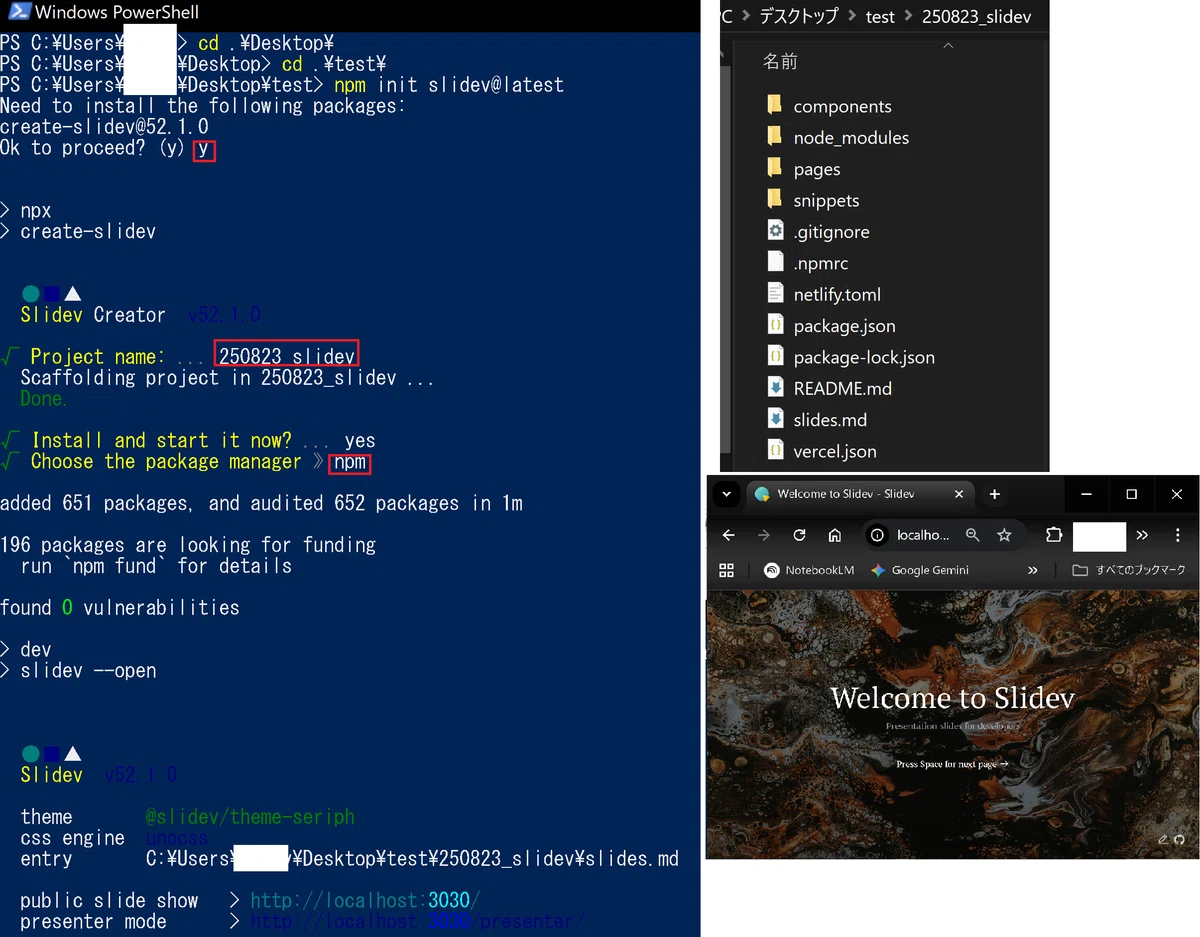
Task: Reload the Slidev page in the browser
Action: pos(799,536)
